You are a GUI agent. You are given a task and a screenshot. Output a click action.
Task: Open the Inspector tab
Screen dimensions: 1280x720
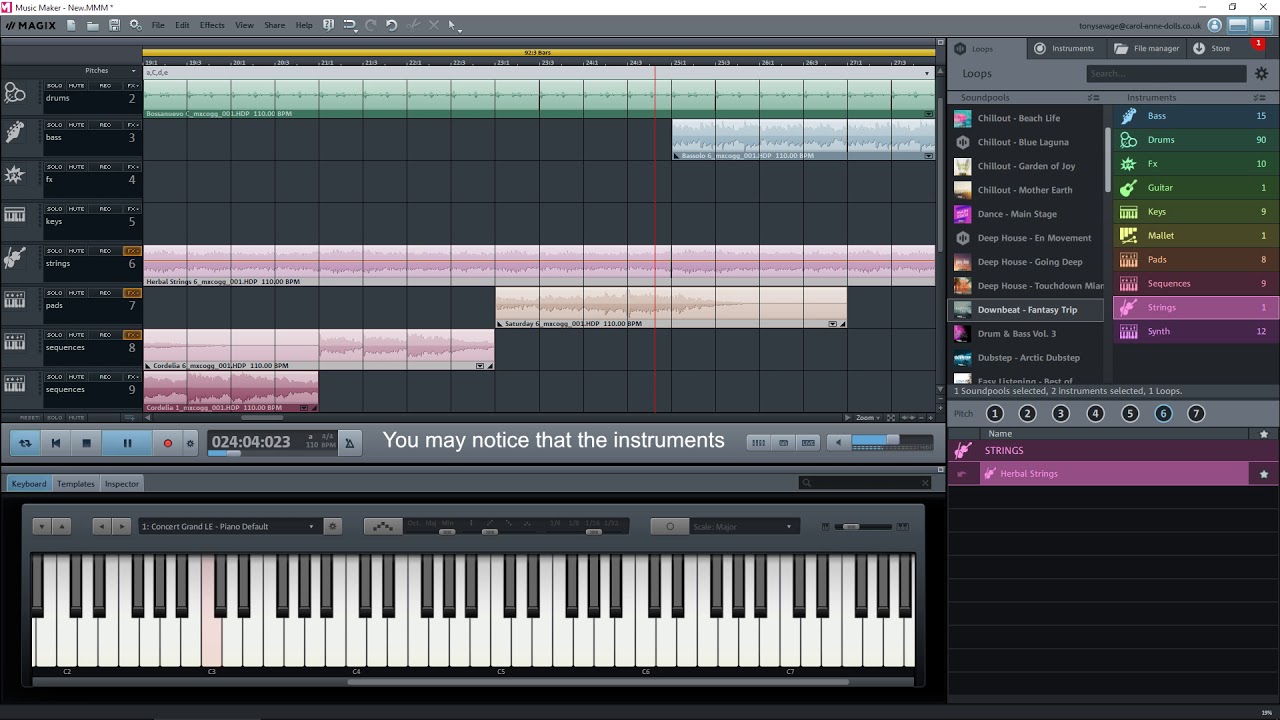[122, 484]
